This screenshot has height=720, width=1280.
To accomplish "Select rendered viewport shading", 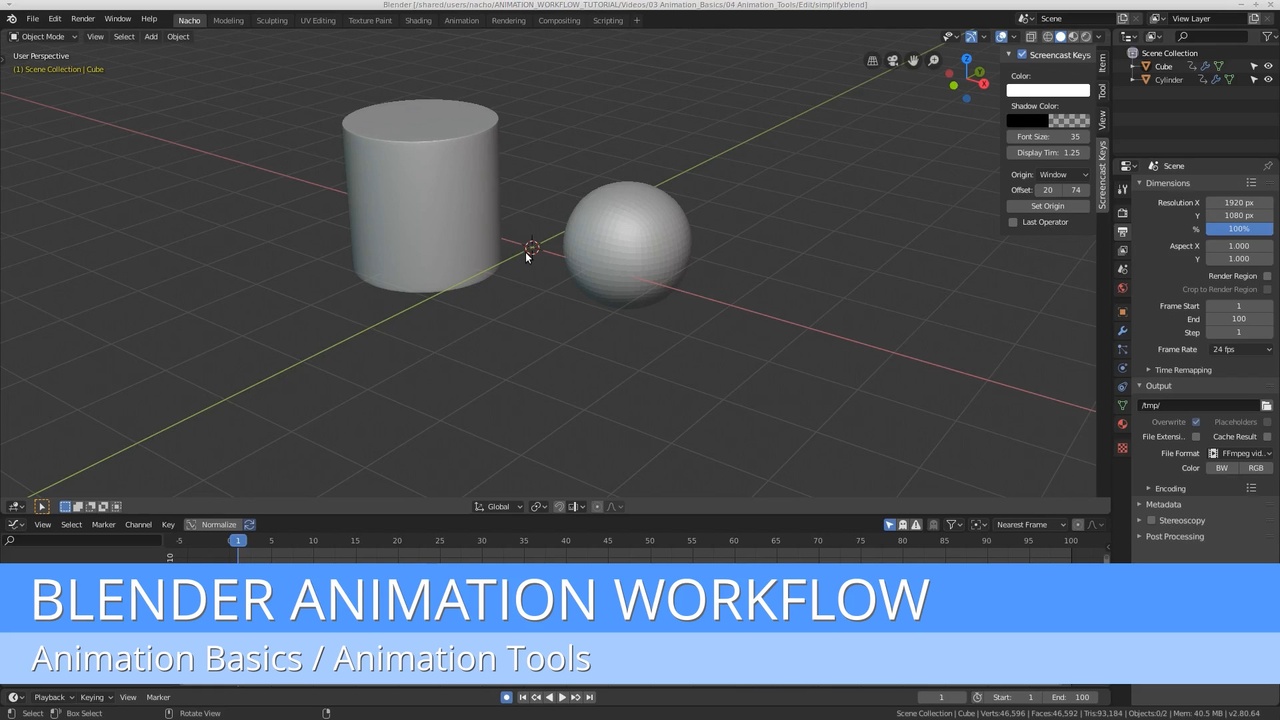I will (1086, 37).
